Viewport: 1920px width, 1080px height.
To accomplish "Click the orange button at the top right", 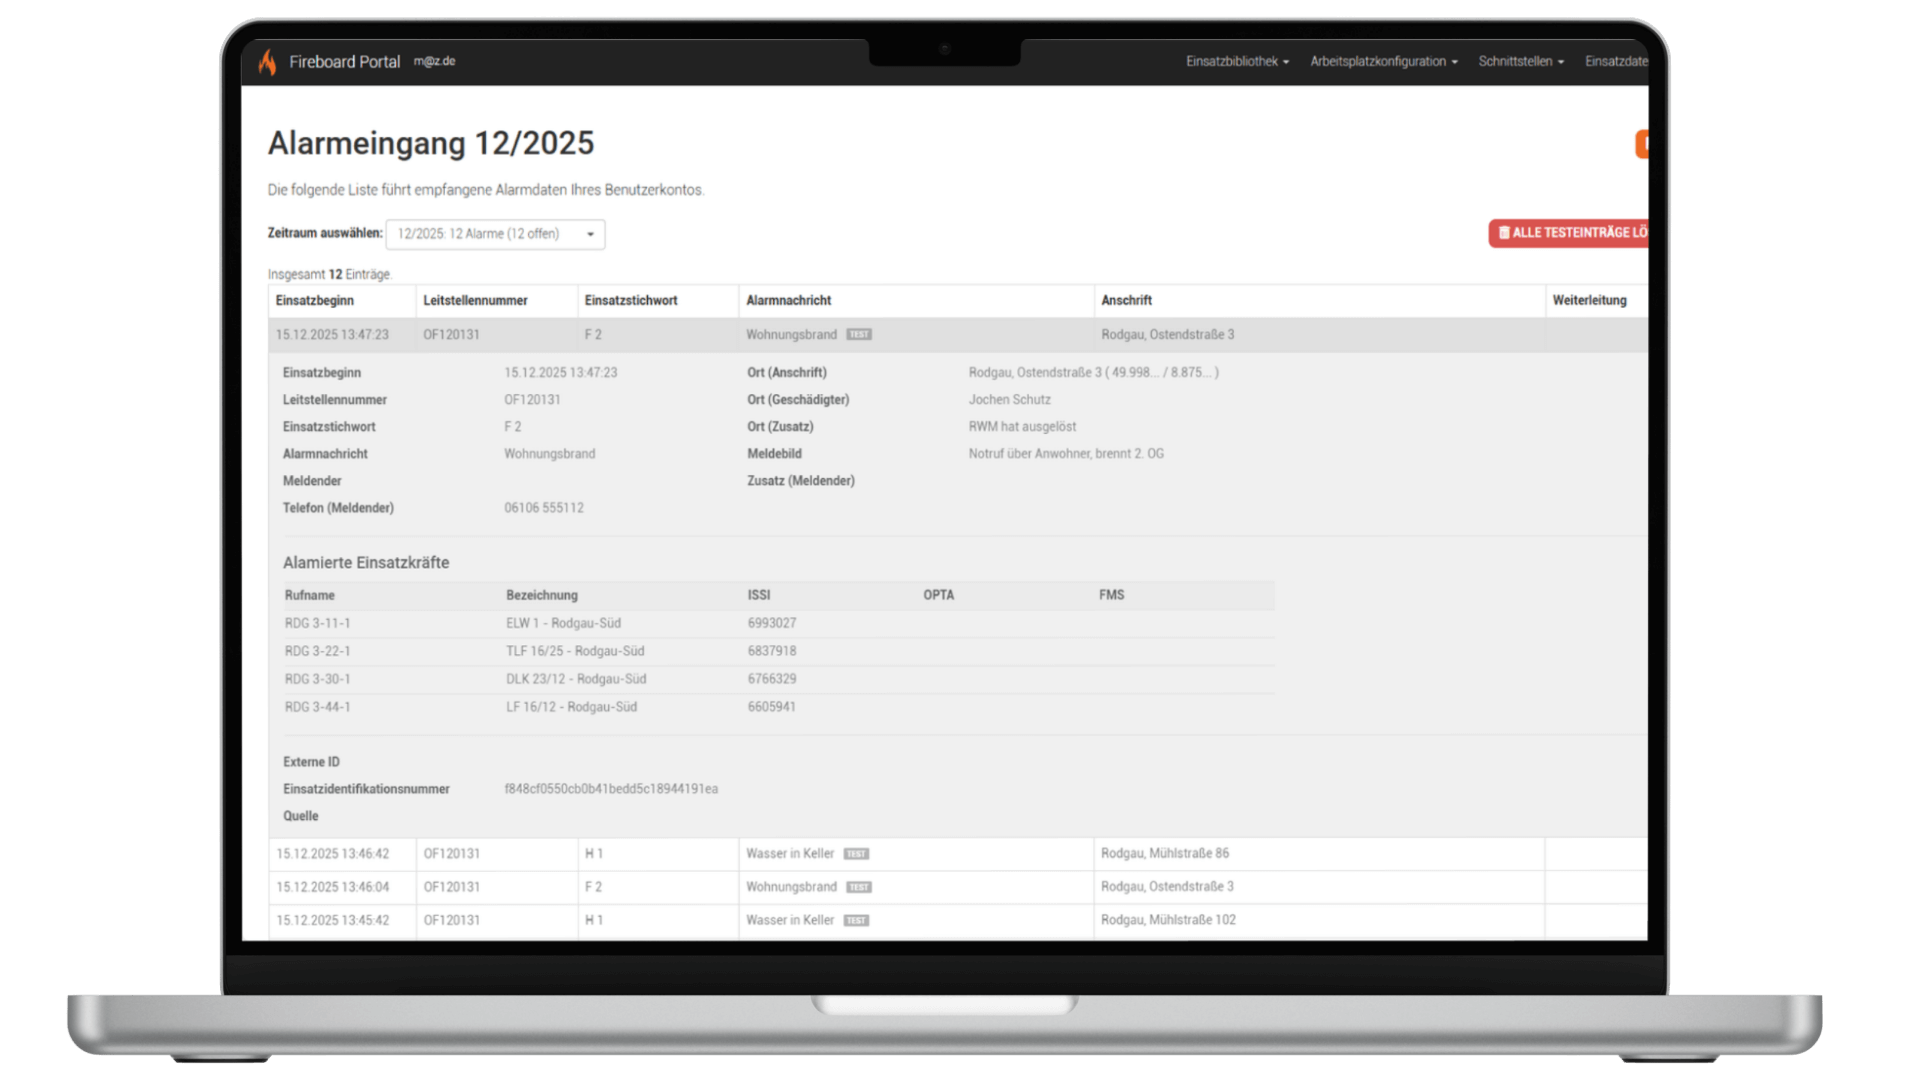I will [x=1644, y=143].
